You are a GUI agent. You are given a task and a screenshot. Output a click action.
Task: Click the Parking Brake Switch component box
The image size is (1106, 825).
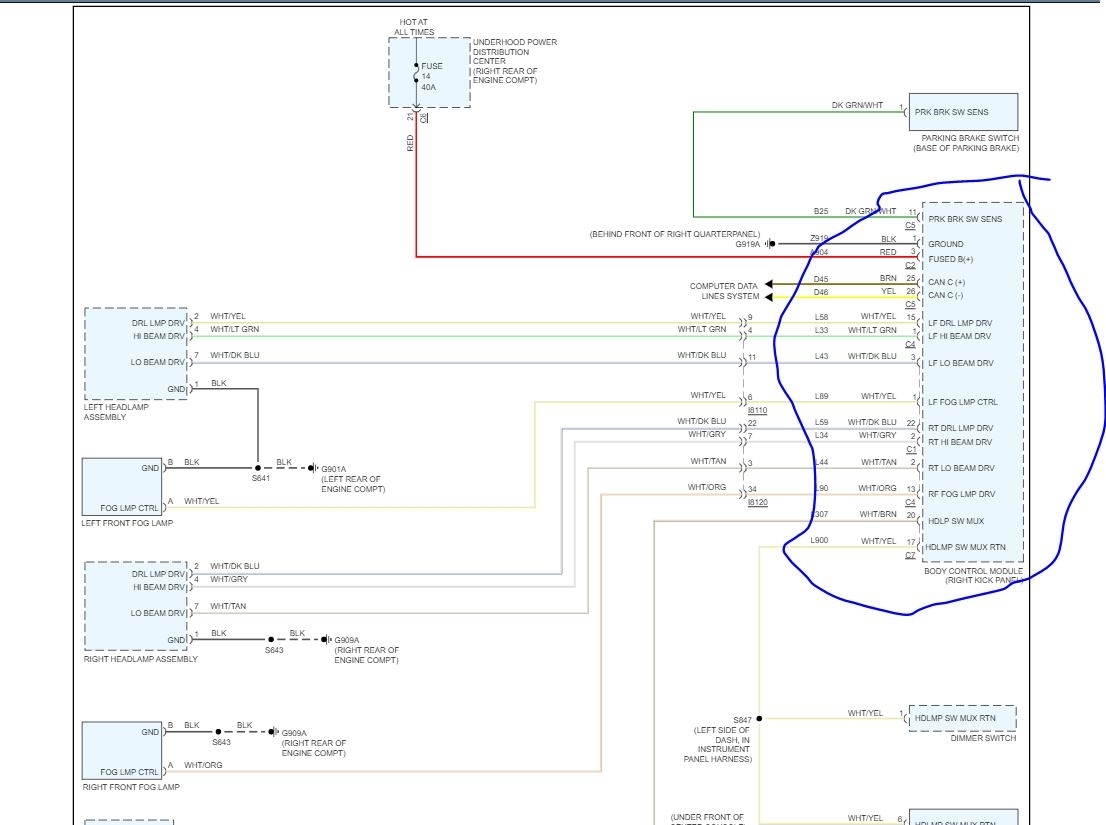[x=963, y=112]
